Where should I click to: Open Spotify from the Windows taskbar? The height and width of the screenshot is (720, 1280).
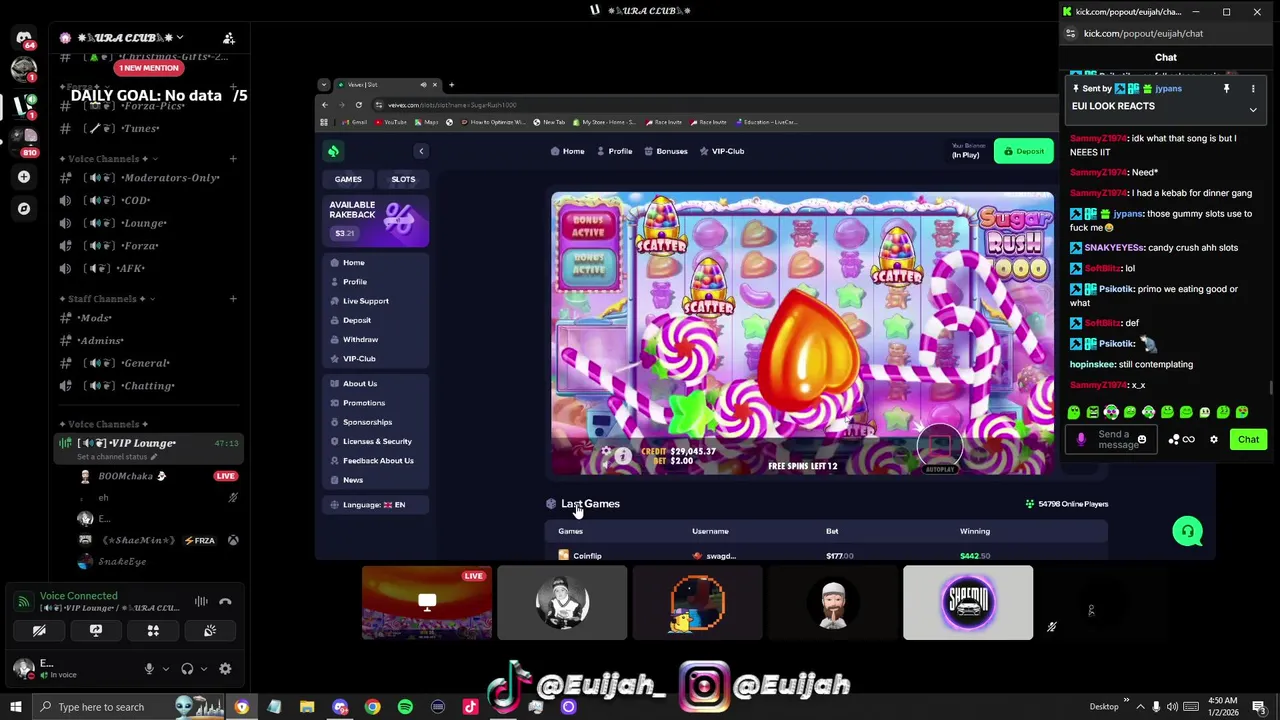click(405, 707)
